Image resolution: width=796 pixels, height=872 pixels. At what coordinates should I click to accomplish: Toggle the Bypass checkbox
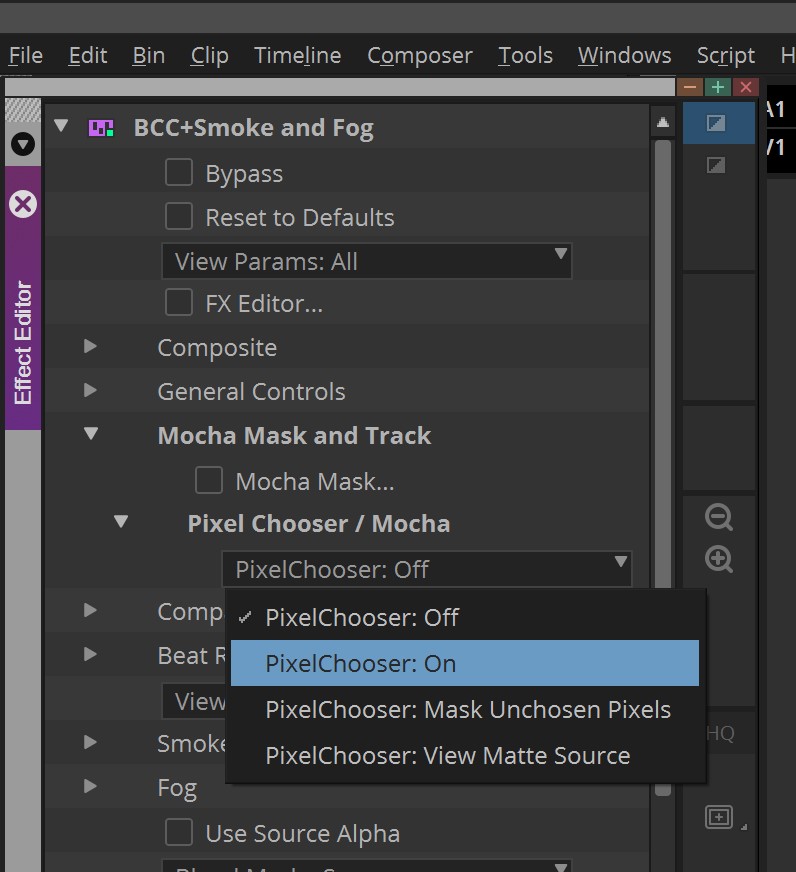tap(179, 172)
